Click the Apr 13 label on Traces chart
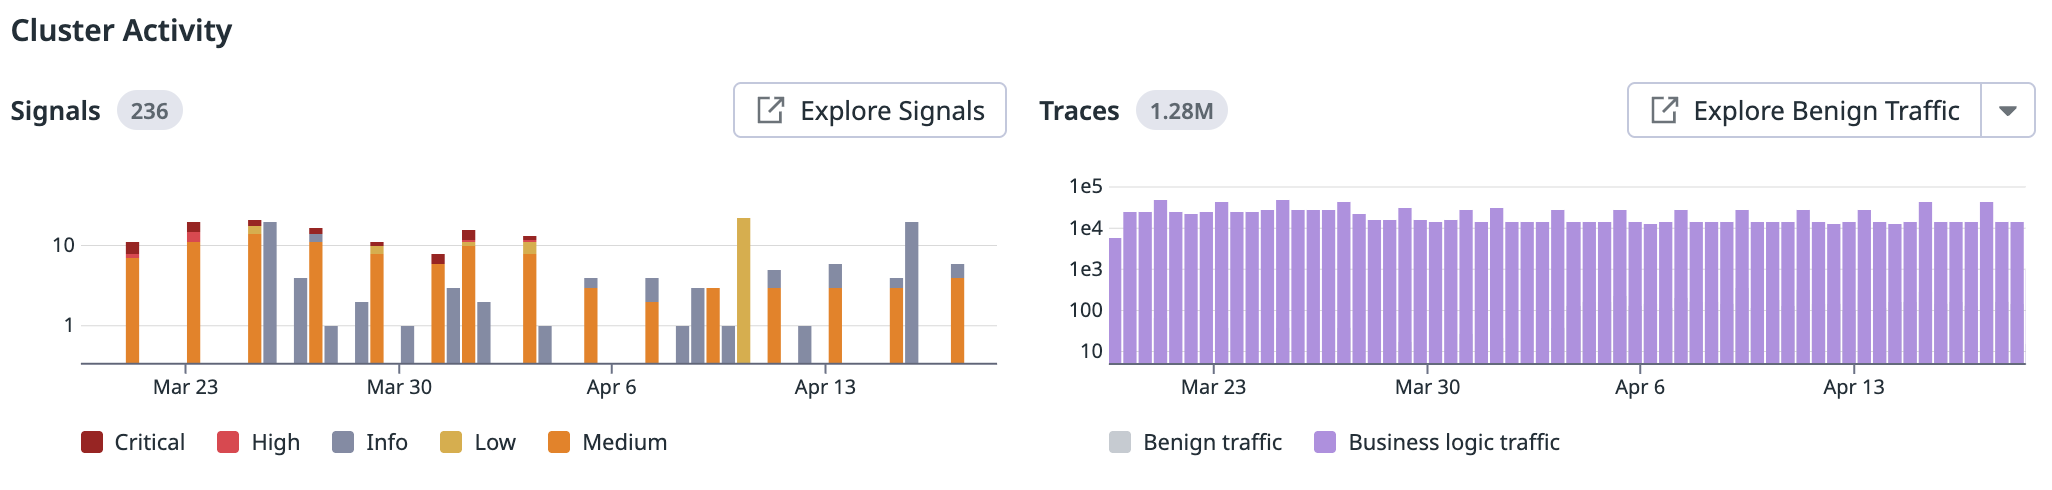 tap(1853, 387)
